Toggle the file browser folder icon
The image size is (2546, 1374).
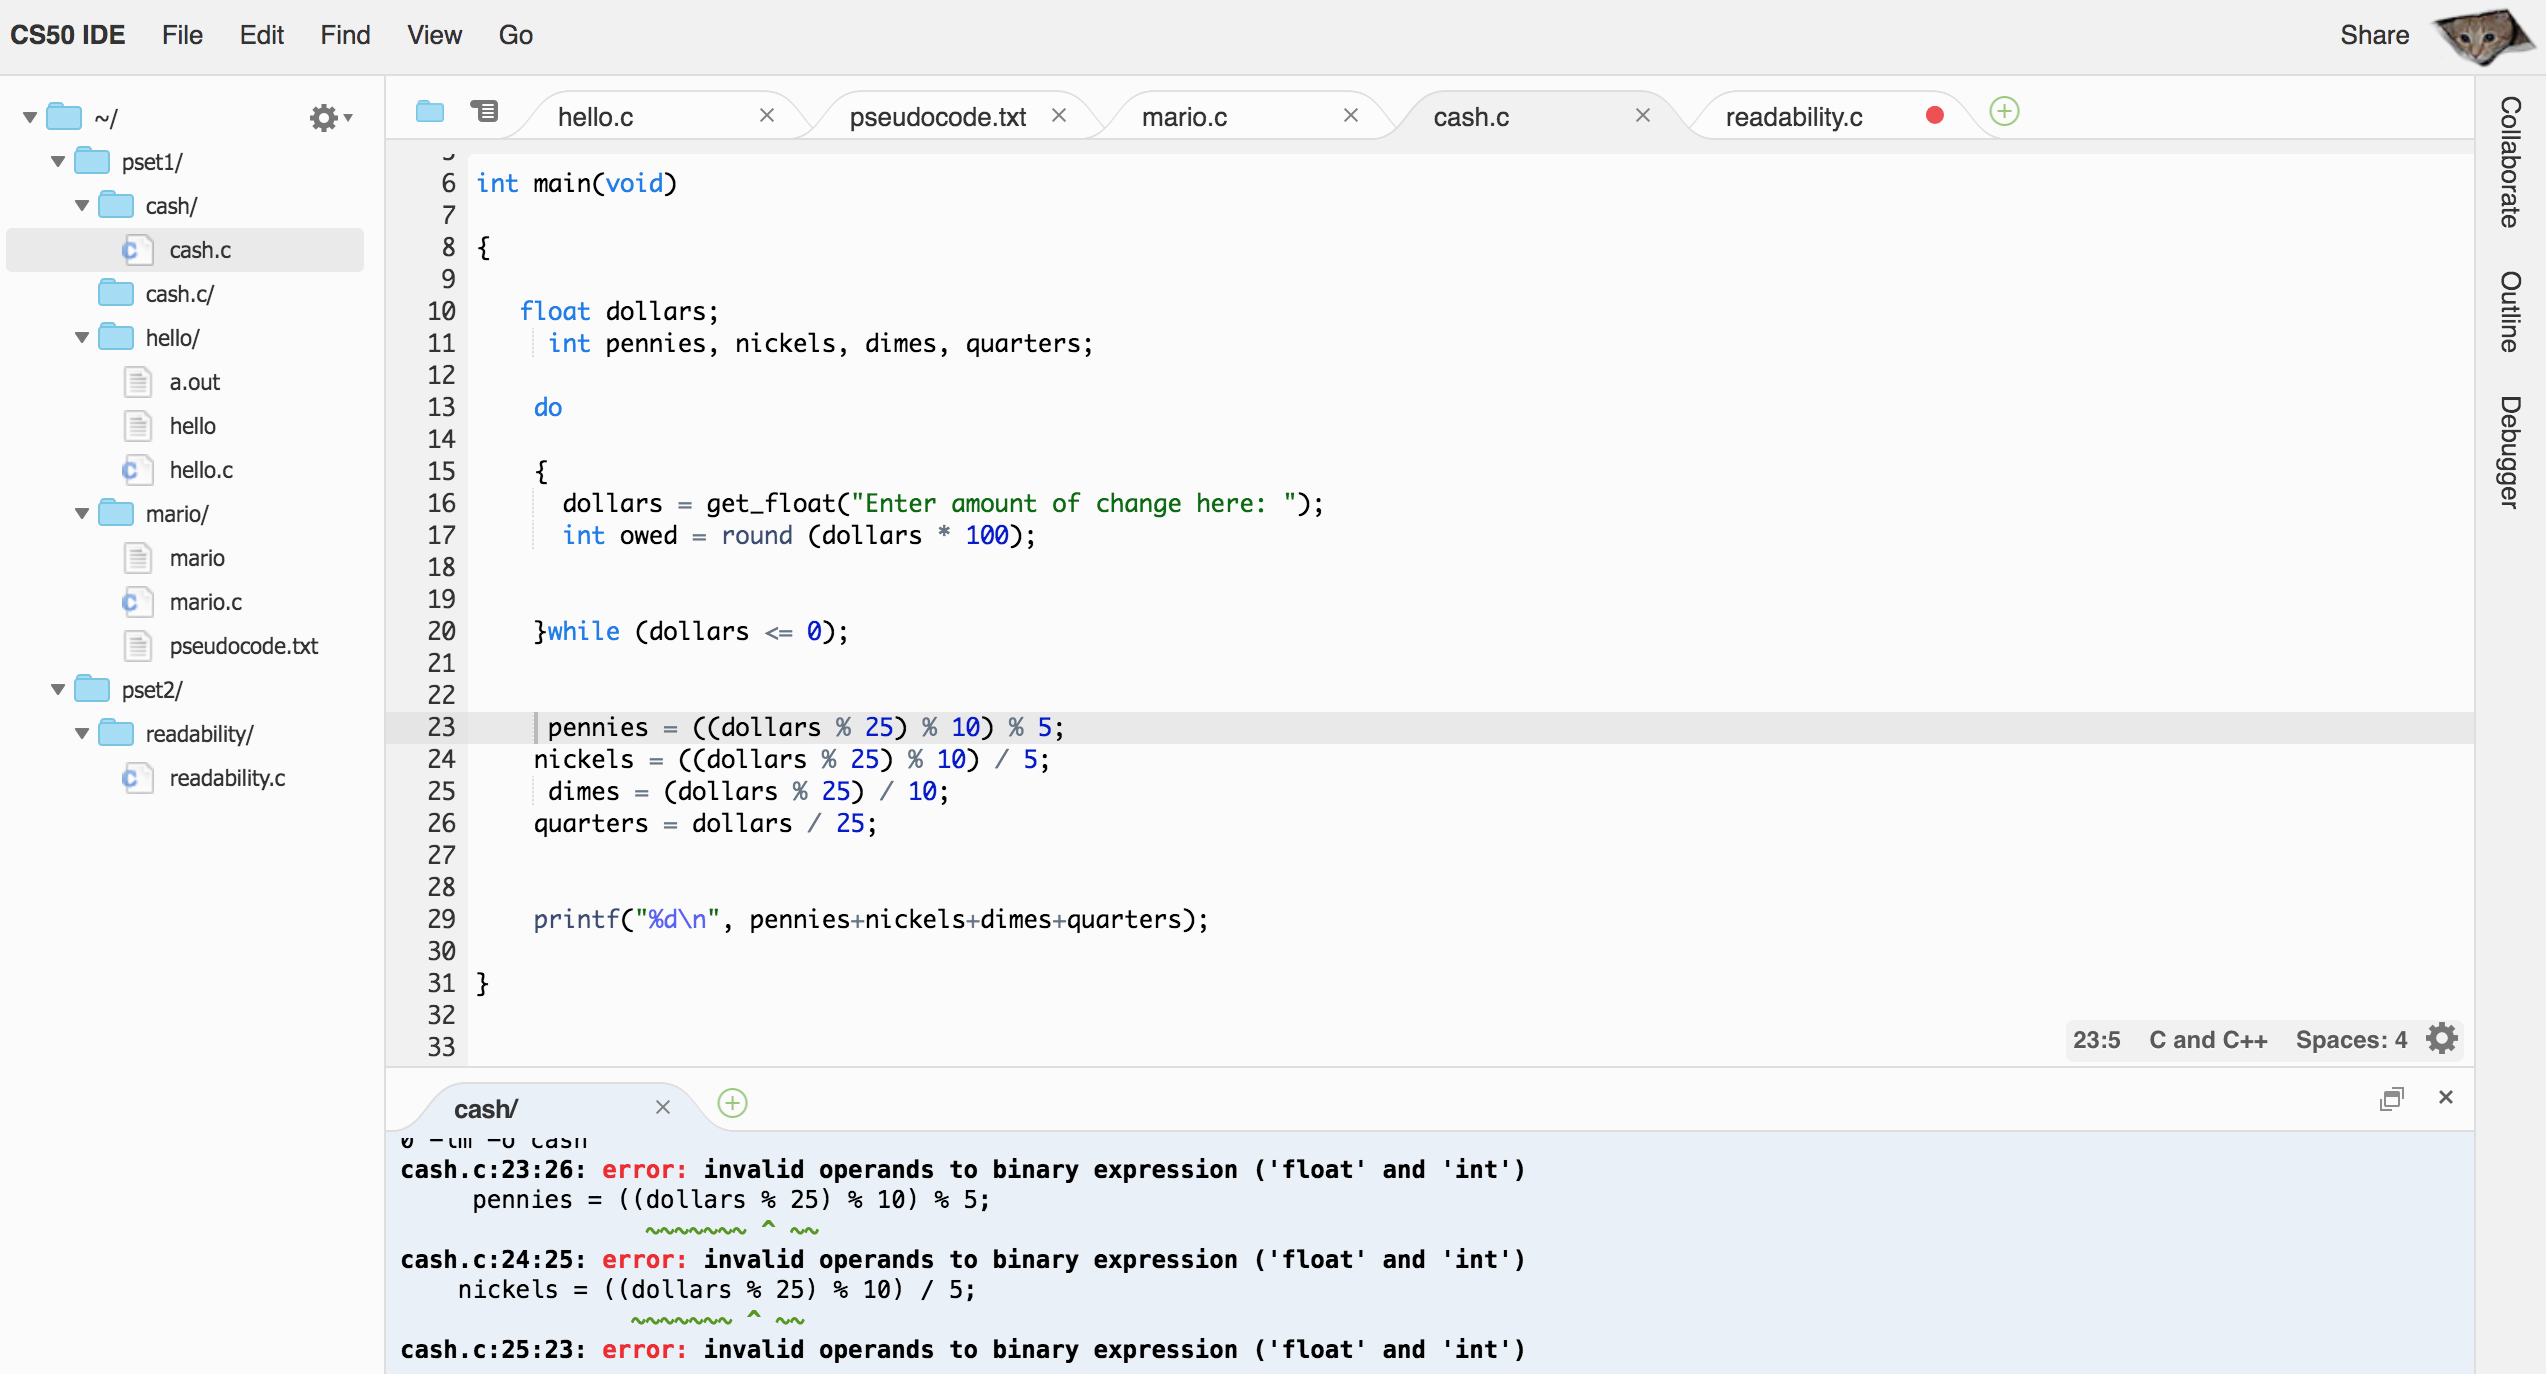pyautogui.click(x=430, y=111)
